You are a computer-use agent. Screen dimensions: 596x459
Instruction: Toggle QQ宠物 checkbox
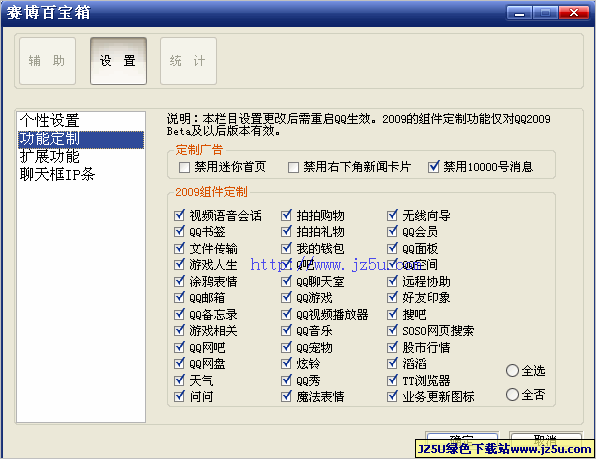point(286,347)
